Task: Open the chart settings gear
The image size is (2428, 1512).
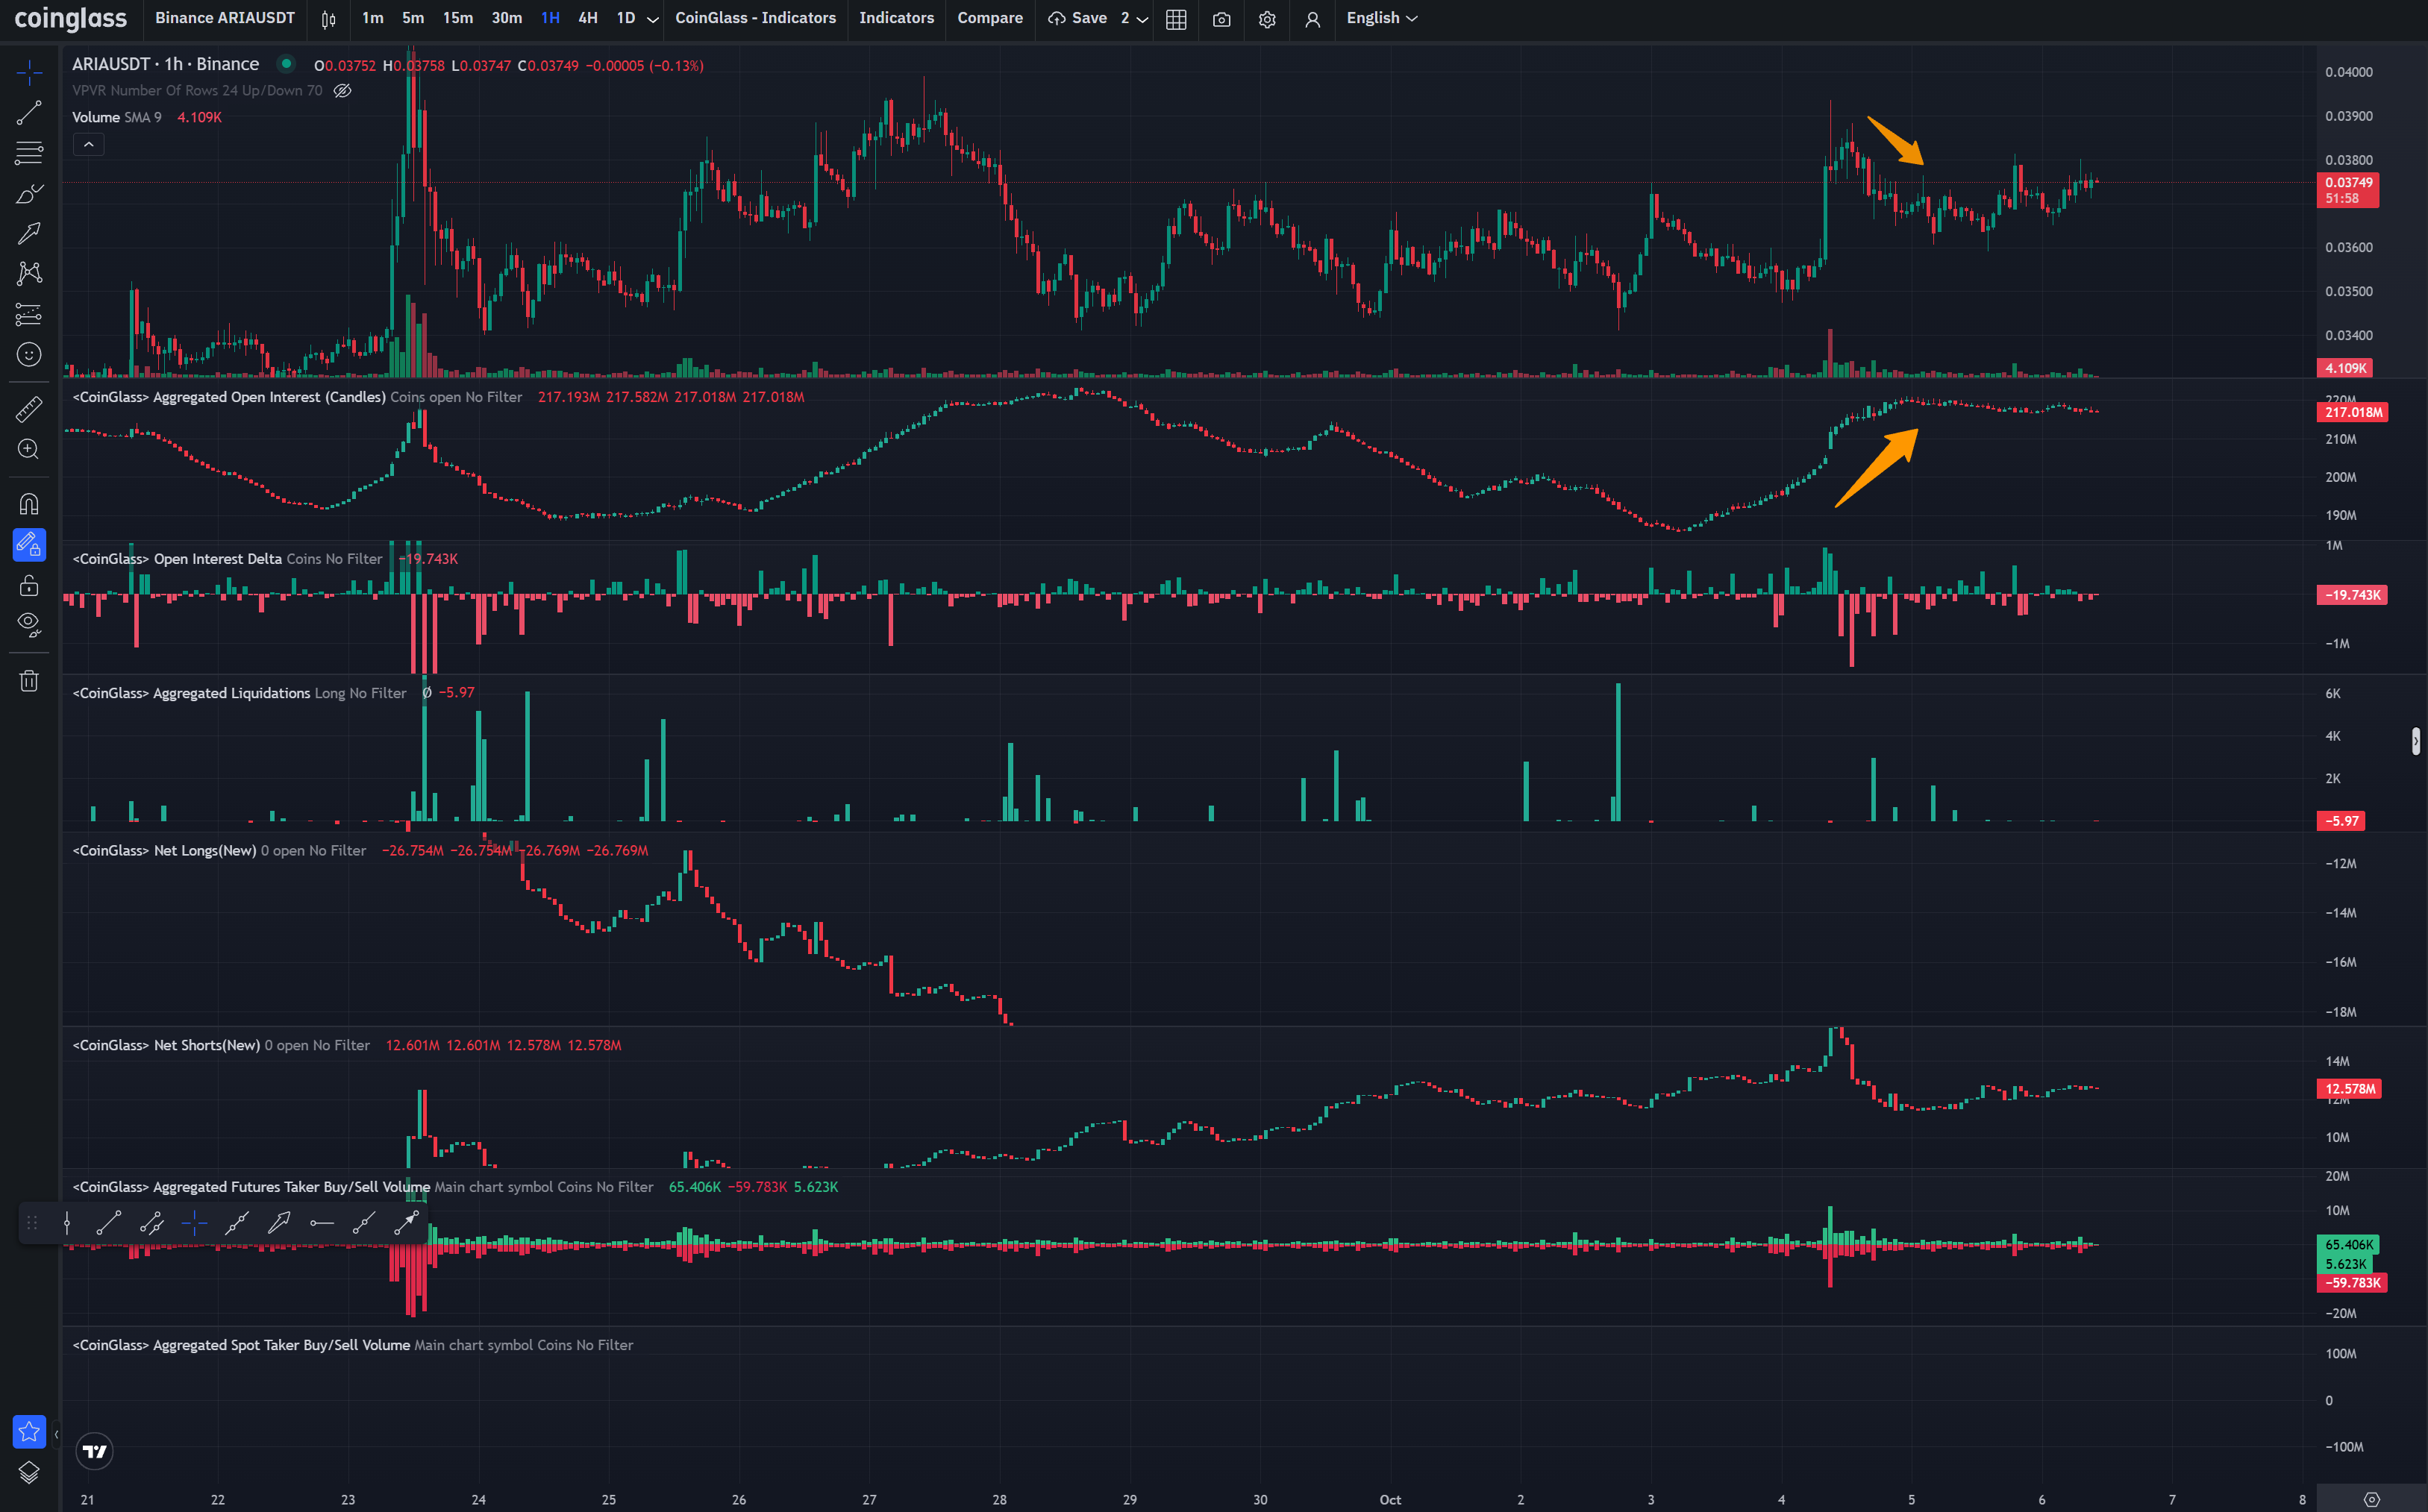Action: pos(1267,19)
